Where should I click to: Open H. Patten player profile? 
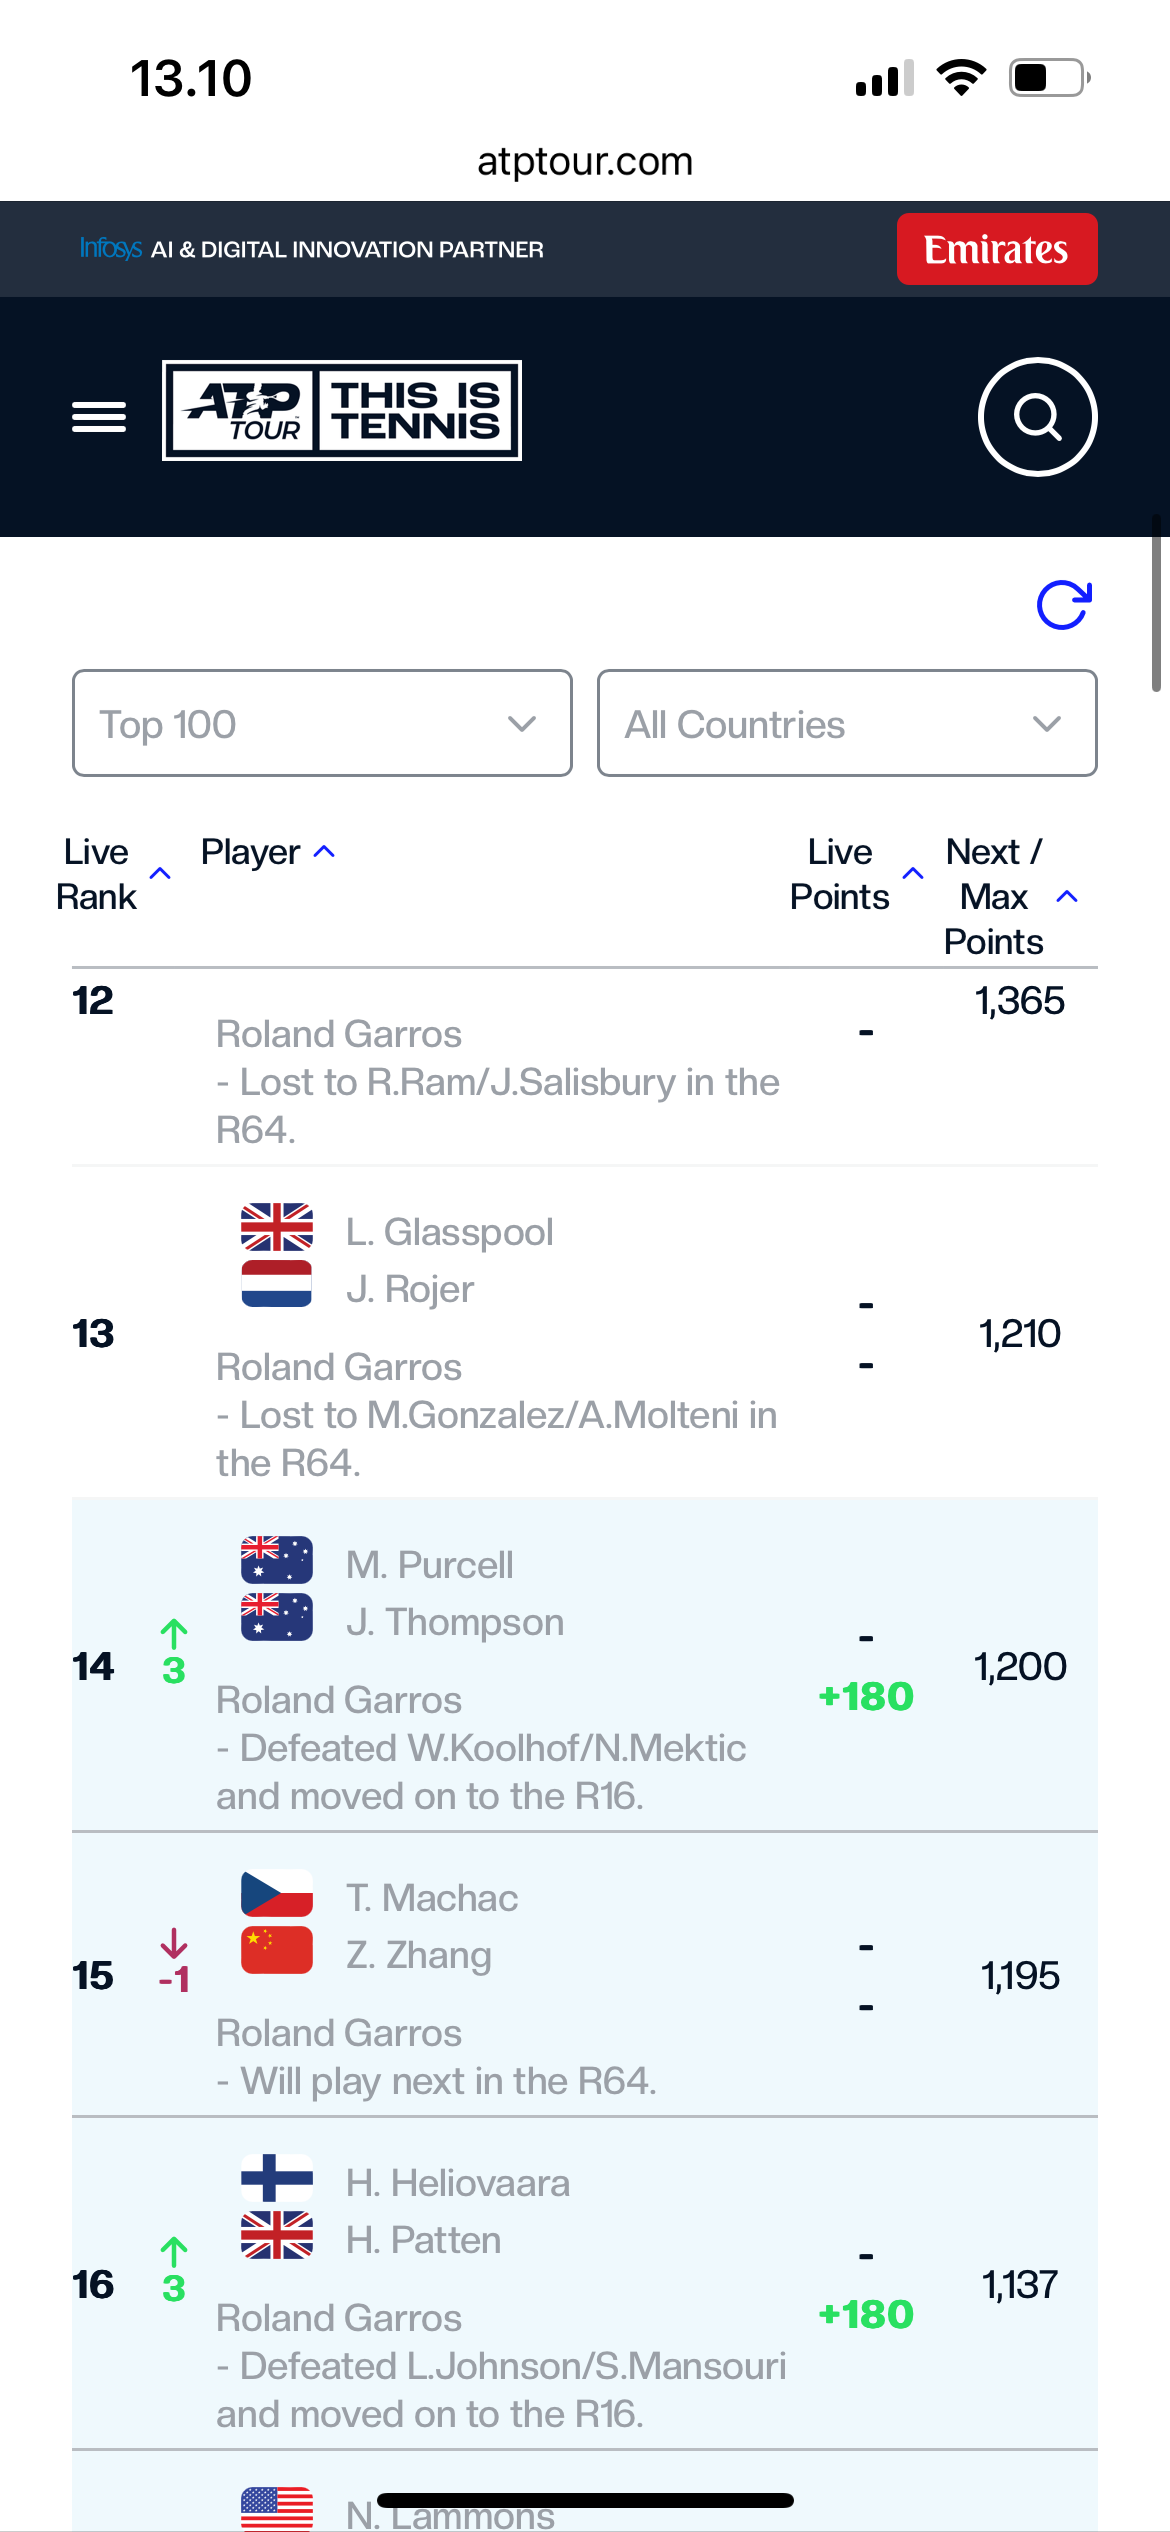click(423, 2240)
